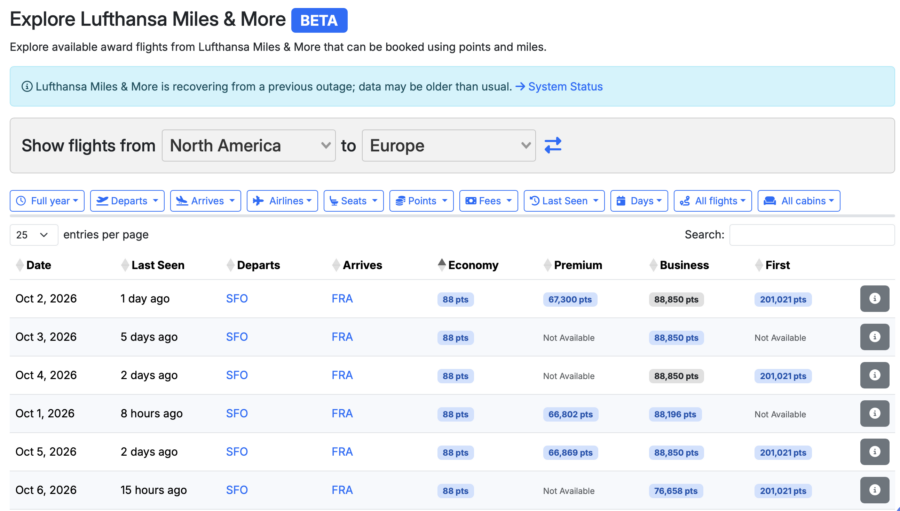Open the Arrives filter dropdown
Screen dimensions: 900x511
pos(205,201)
